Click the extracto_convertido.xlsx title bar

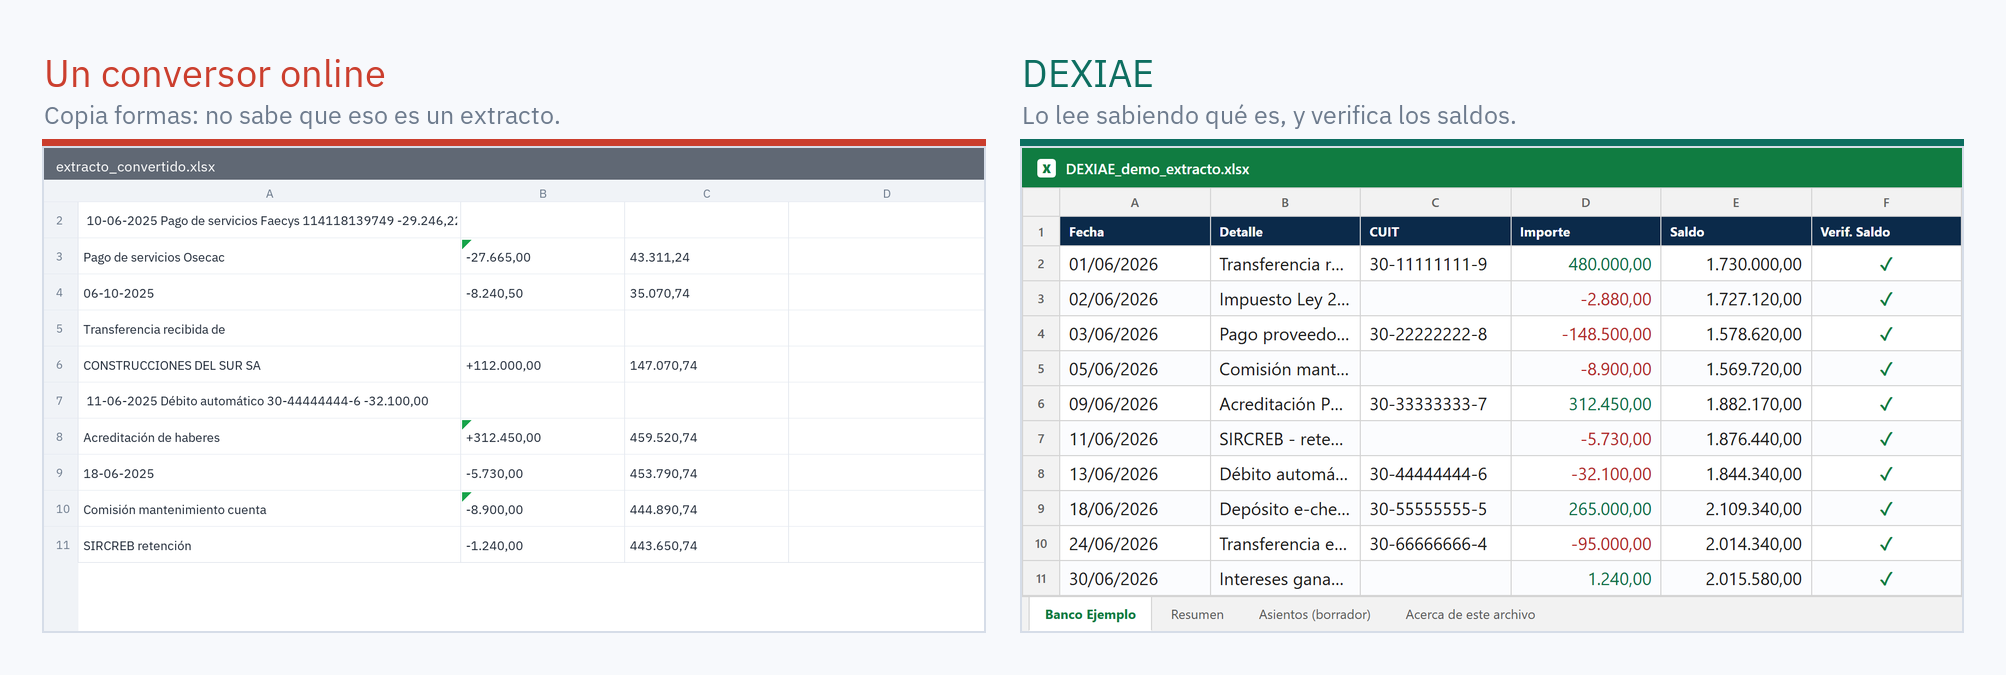pos(514,166)
